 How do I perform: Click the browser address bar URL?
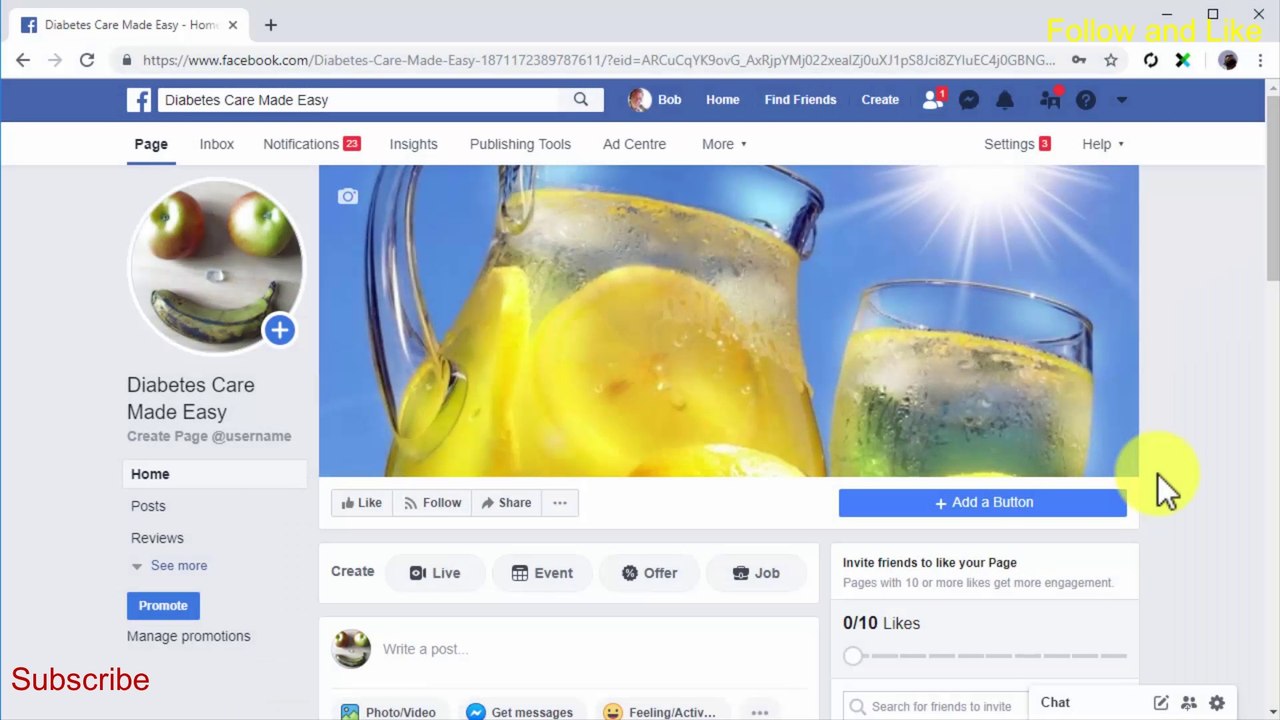598,60
